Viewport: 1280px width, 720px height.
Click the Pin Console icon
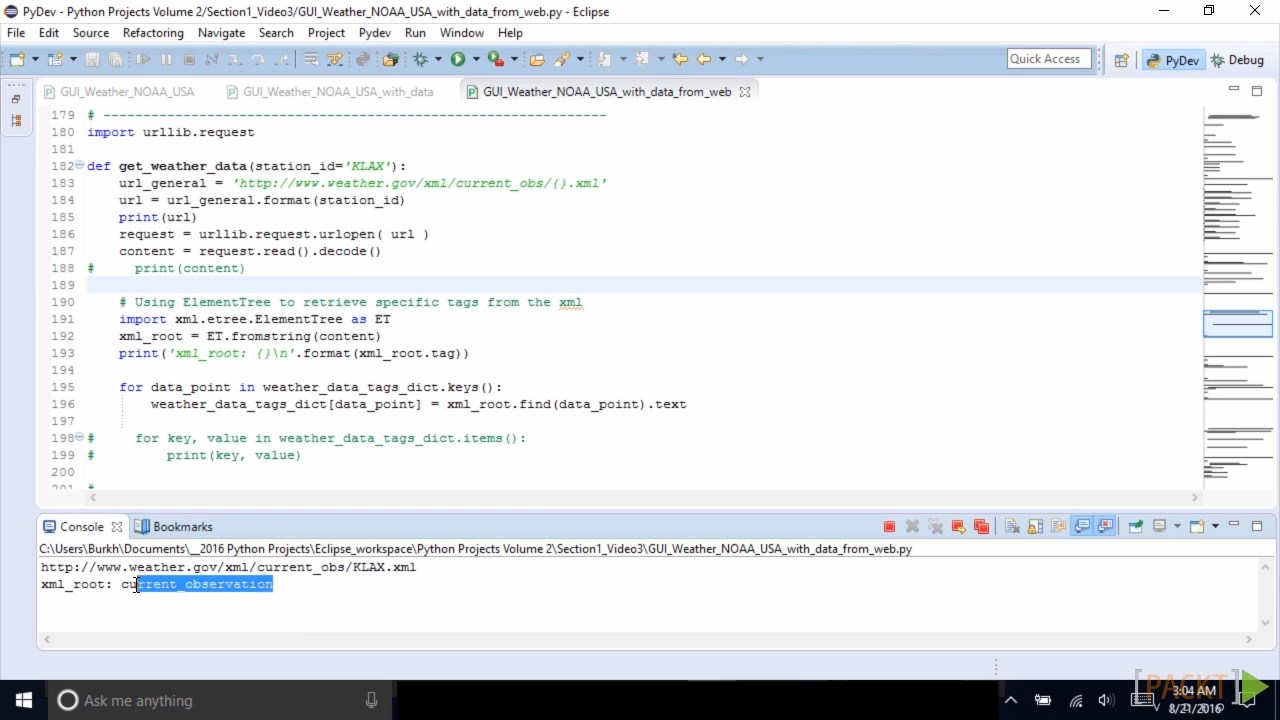click(x=1135, y=526)
